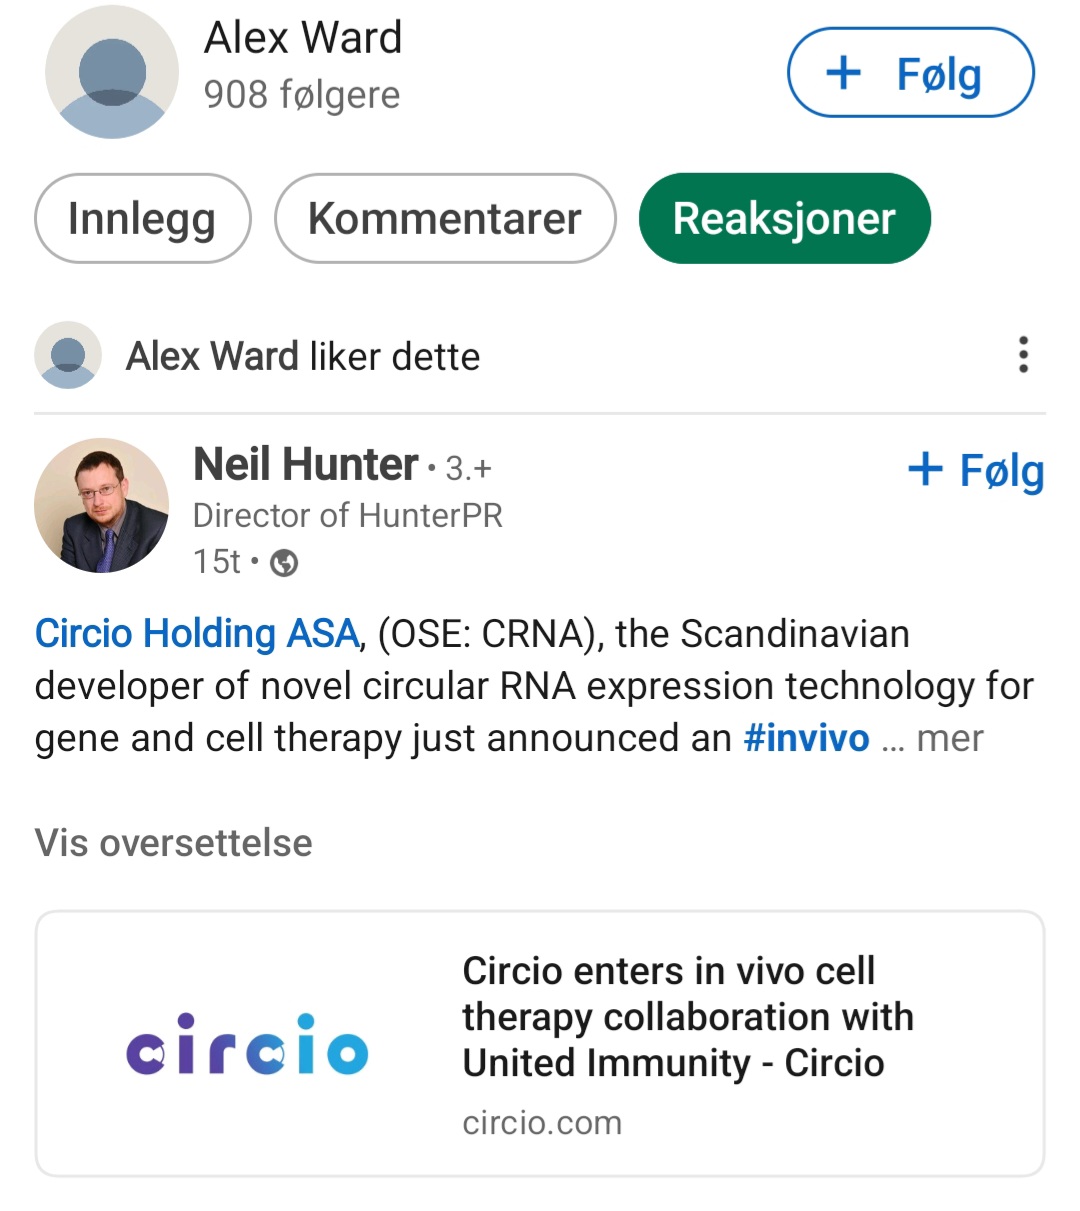The height and width of the screenshot is (1211, 1080).
Task: Follow Alex Ward with the Følg button
Action: tap(910, 73)
